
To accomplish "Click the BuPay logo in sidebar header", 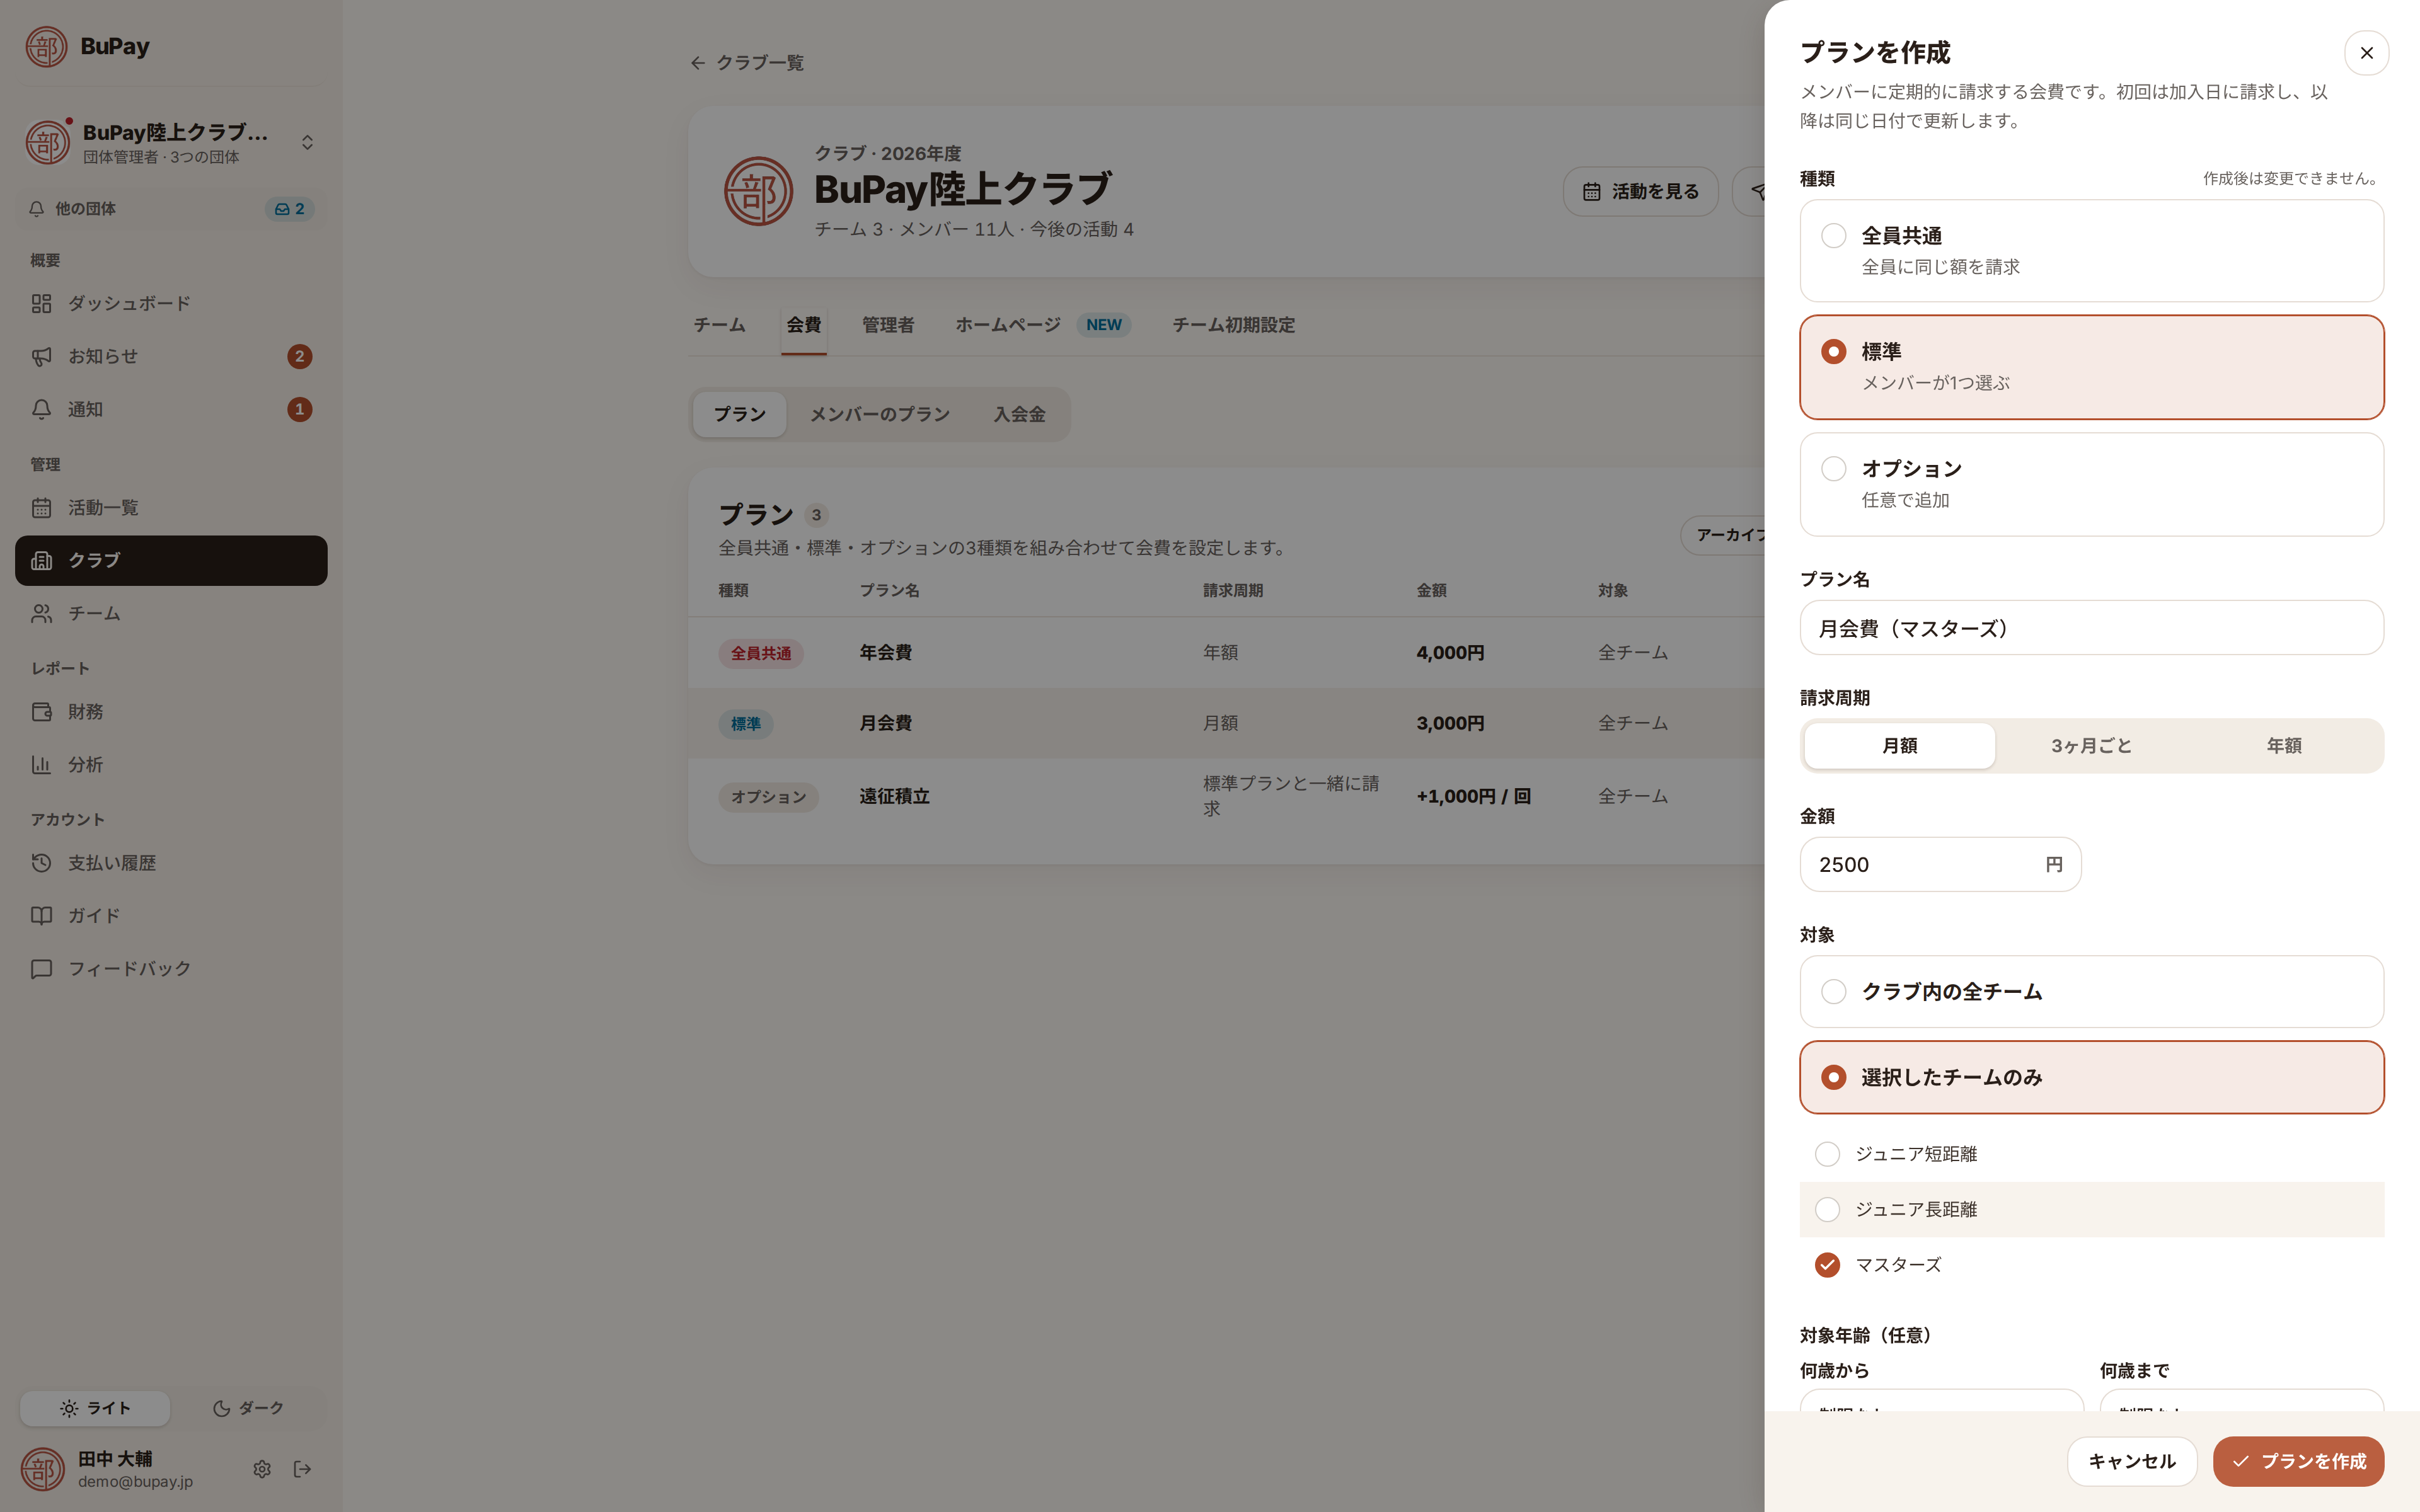I will pos(46,47).
